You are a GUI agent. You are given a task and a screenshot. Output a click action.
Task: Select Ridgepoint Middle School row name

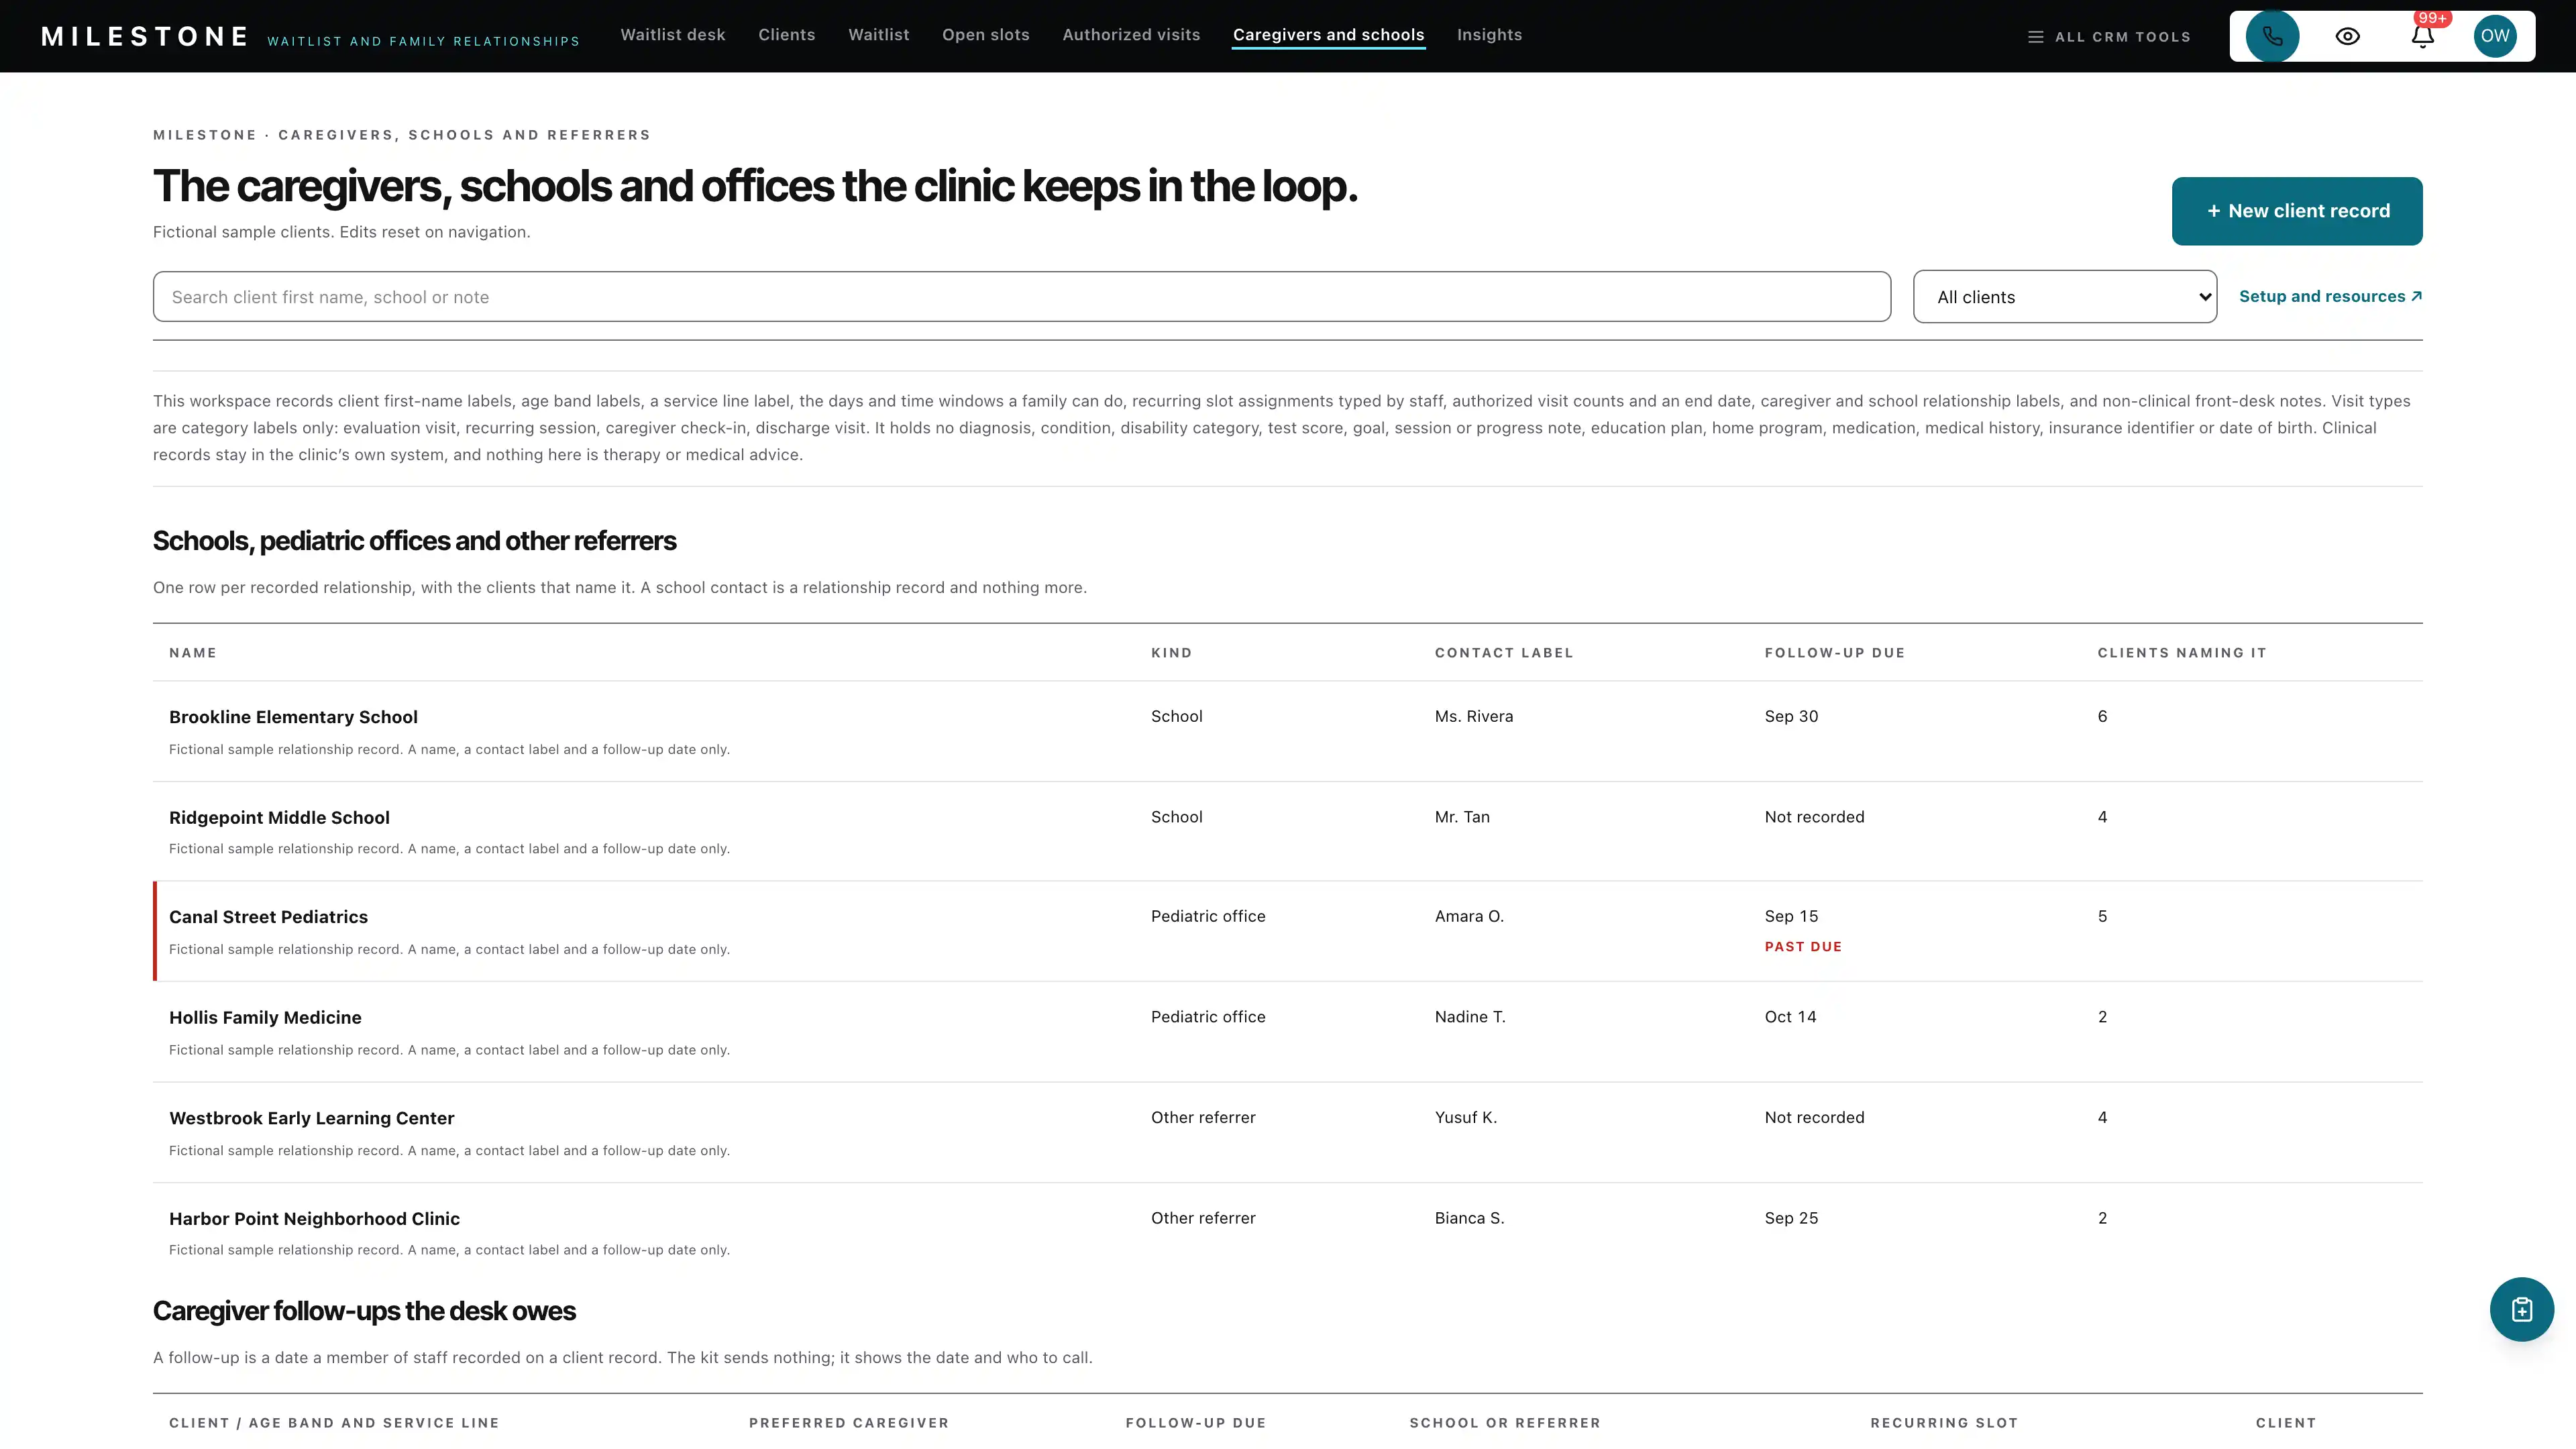[x=279, y=818]
